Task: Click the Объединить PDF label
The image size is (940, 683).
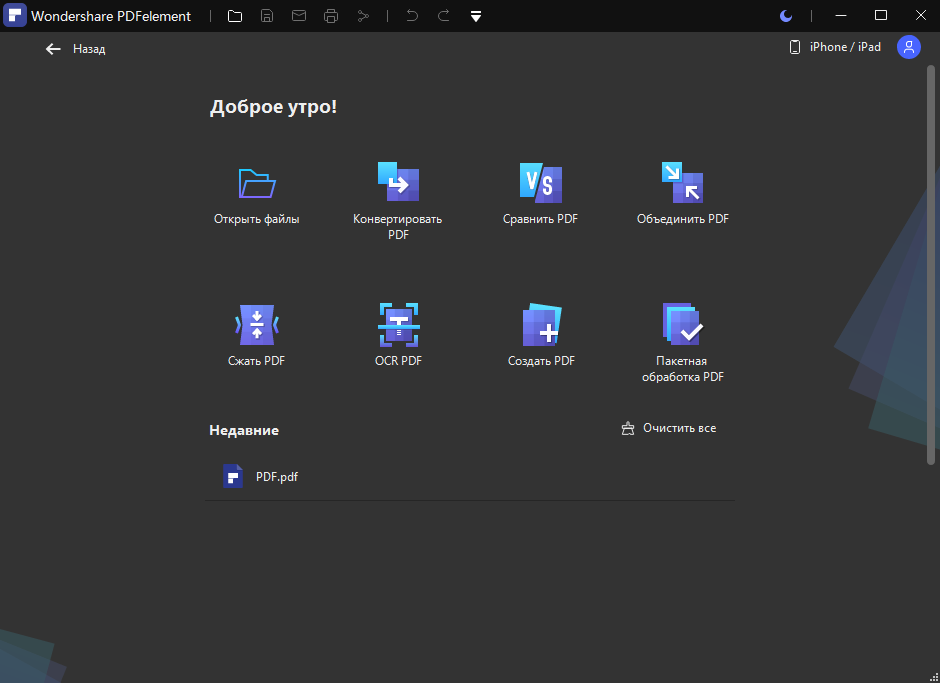Action: pyautogui.click(x=683, y=219)
